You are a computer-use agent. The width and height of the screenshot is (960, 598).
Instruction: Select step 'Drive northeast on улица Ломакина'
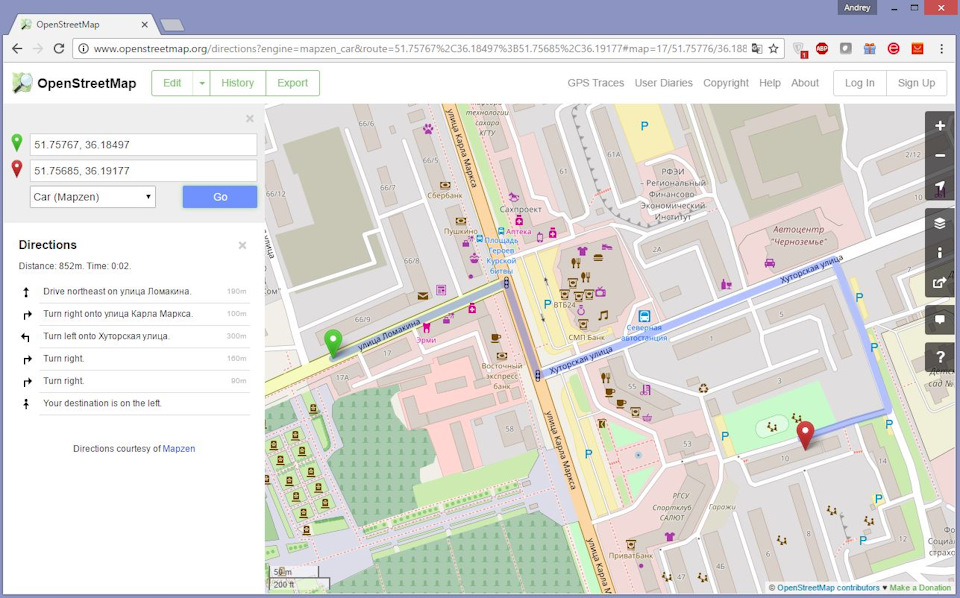(134, 292)
